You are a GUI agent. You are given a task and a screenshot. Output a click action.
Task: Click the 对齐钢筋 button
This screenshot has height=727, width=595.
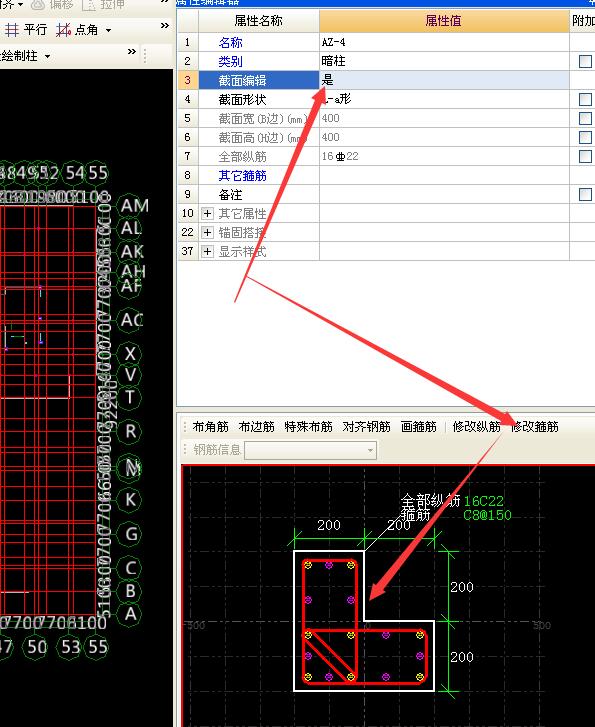click(x=366, y=427)
